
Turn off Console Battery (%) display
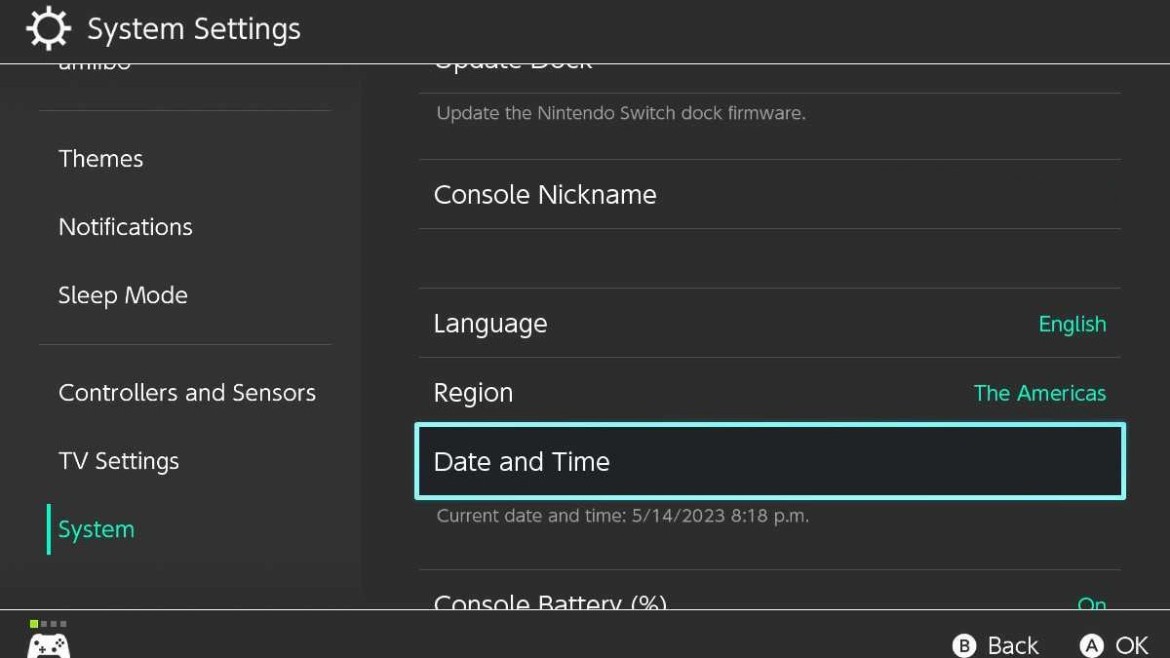click(1092, 604)
